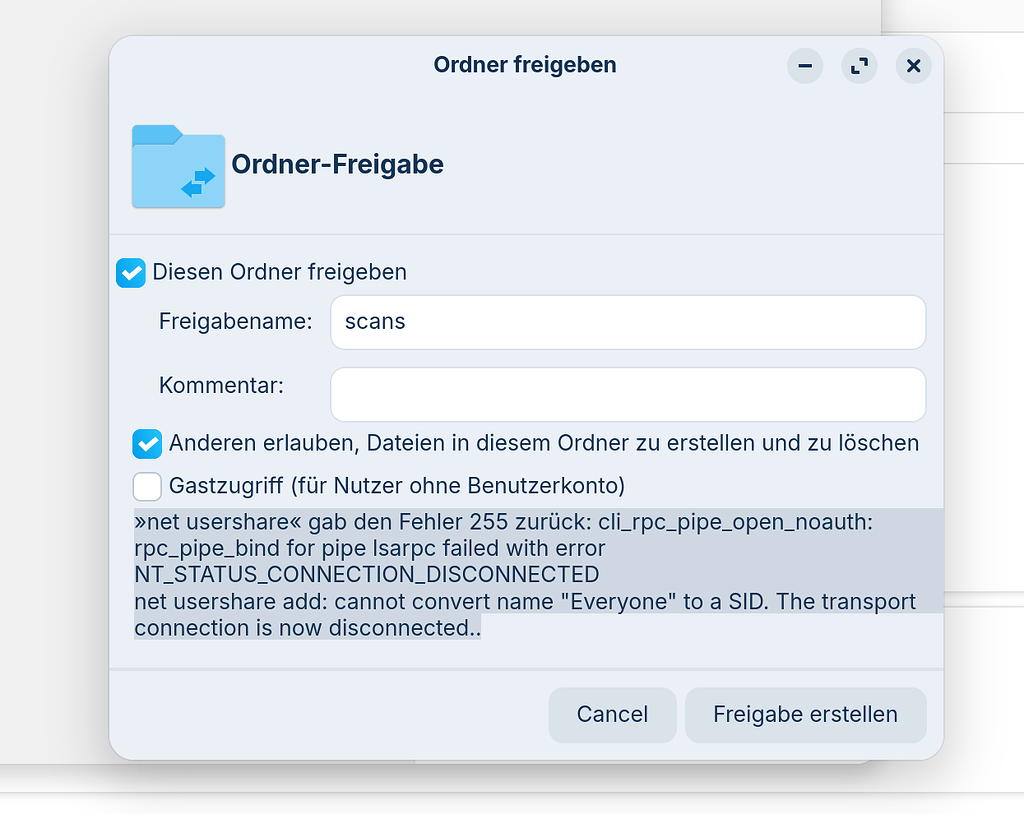Uncheck "Anderen erlauben, Dateien zu erstellen und löschen"
1024x814 pixels.
(x=147, y=444)
